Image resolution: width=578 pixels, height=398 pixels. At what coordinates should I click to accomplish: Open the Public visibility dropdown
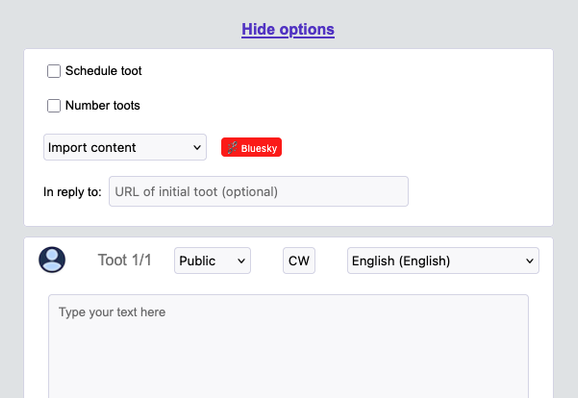coord(212,261)
